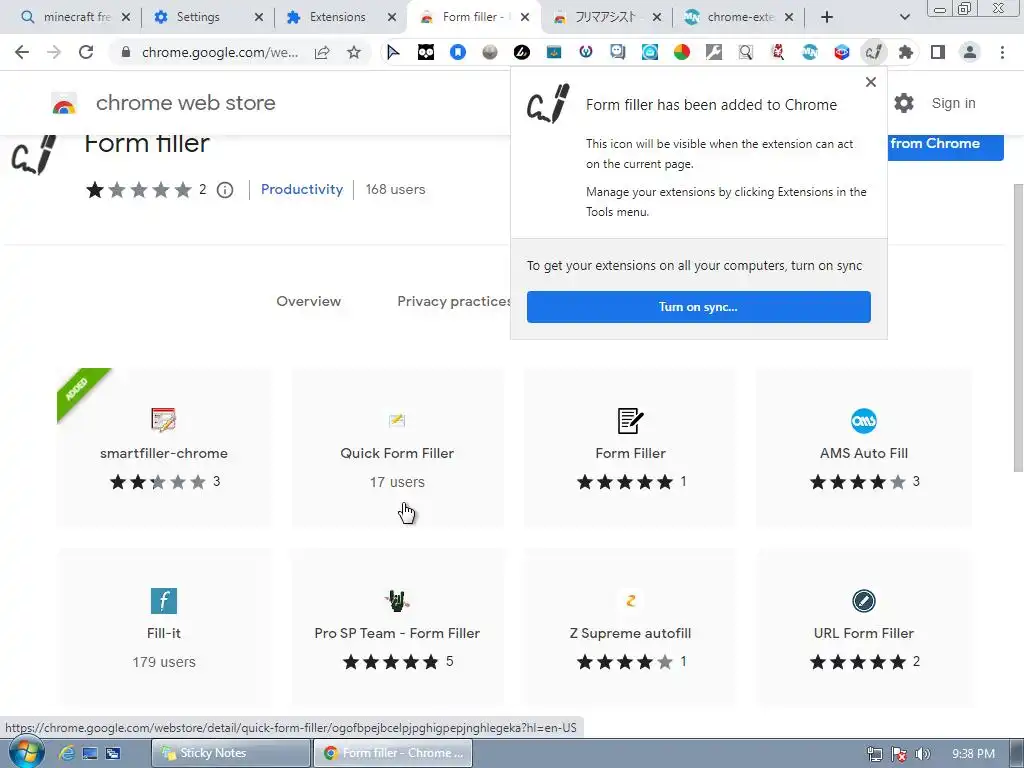Image resolution: width=1024 pixels, height=768 pixels.
Task: Click the volume speaker tray icon
Action: point(922,754)
